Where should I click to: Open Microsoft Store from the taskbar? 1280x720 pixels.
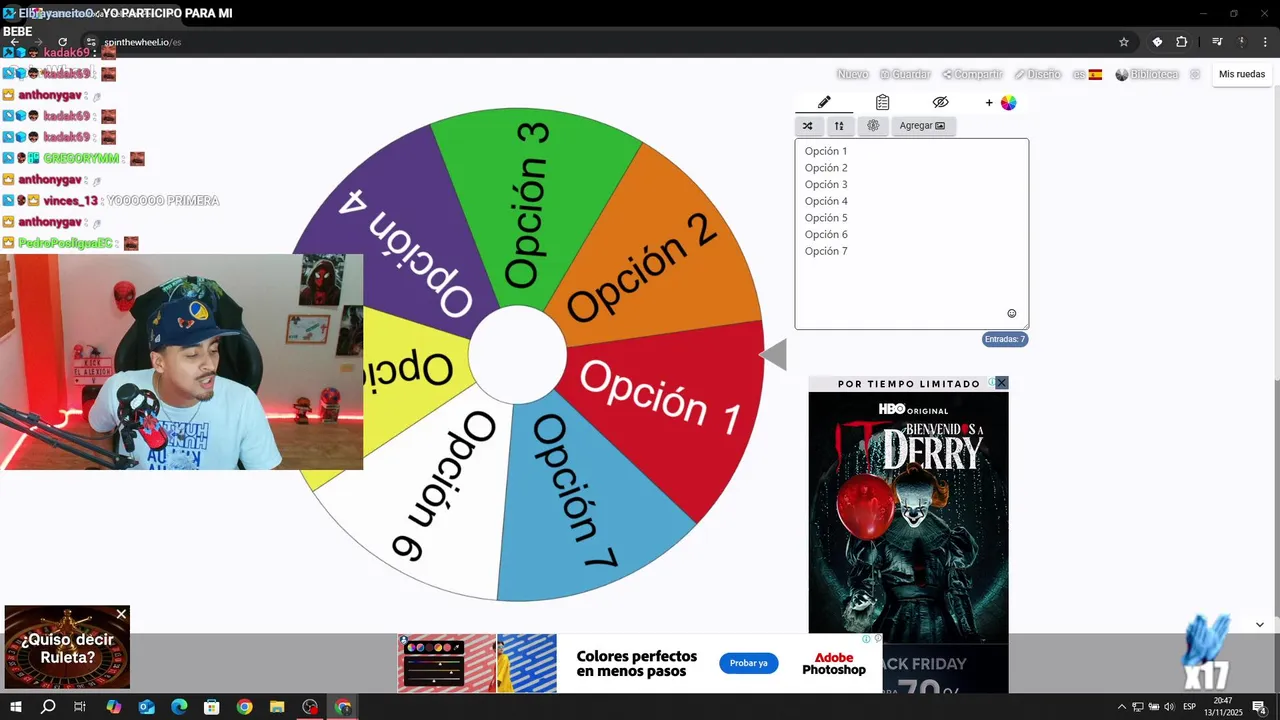(x=212, y=707)
